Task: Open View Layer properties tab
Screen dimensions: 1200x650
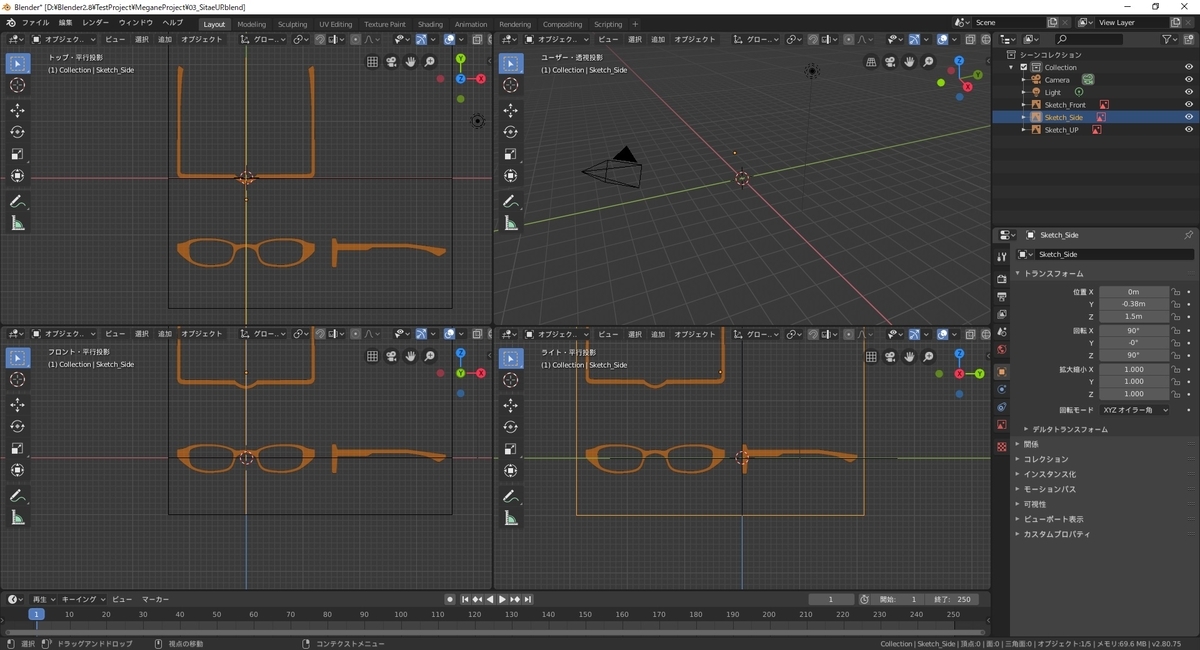Action: coord(1002,314)
